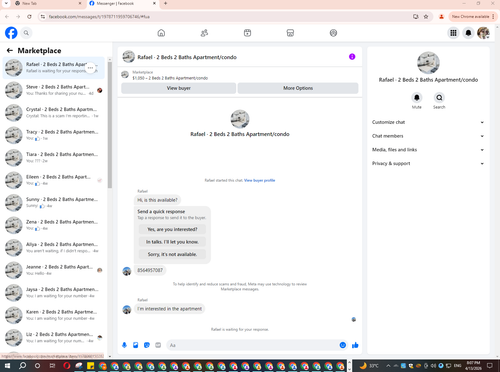
Task: Open the Groups icon in top navigation
Action: pyautogui.click(x=333, y=33)
